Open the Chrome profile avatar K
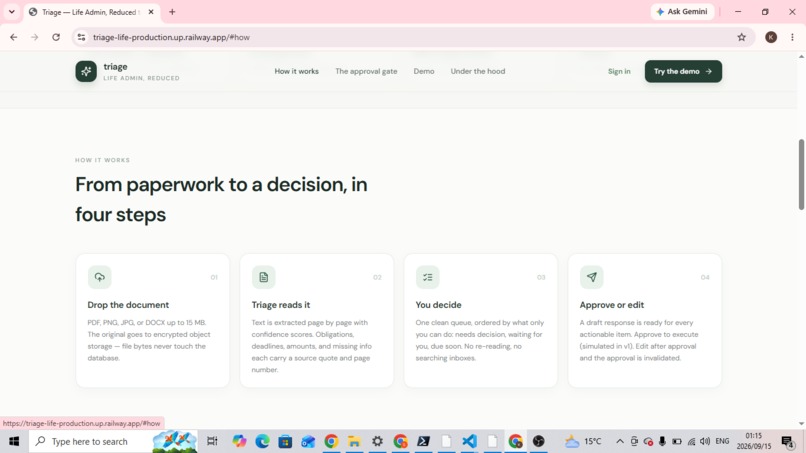This screenshot has width=806, height=453. 771,37
